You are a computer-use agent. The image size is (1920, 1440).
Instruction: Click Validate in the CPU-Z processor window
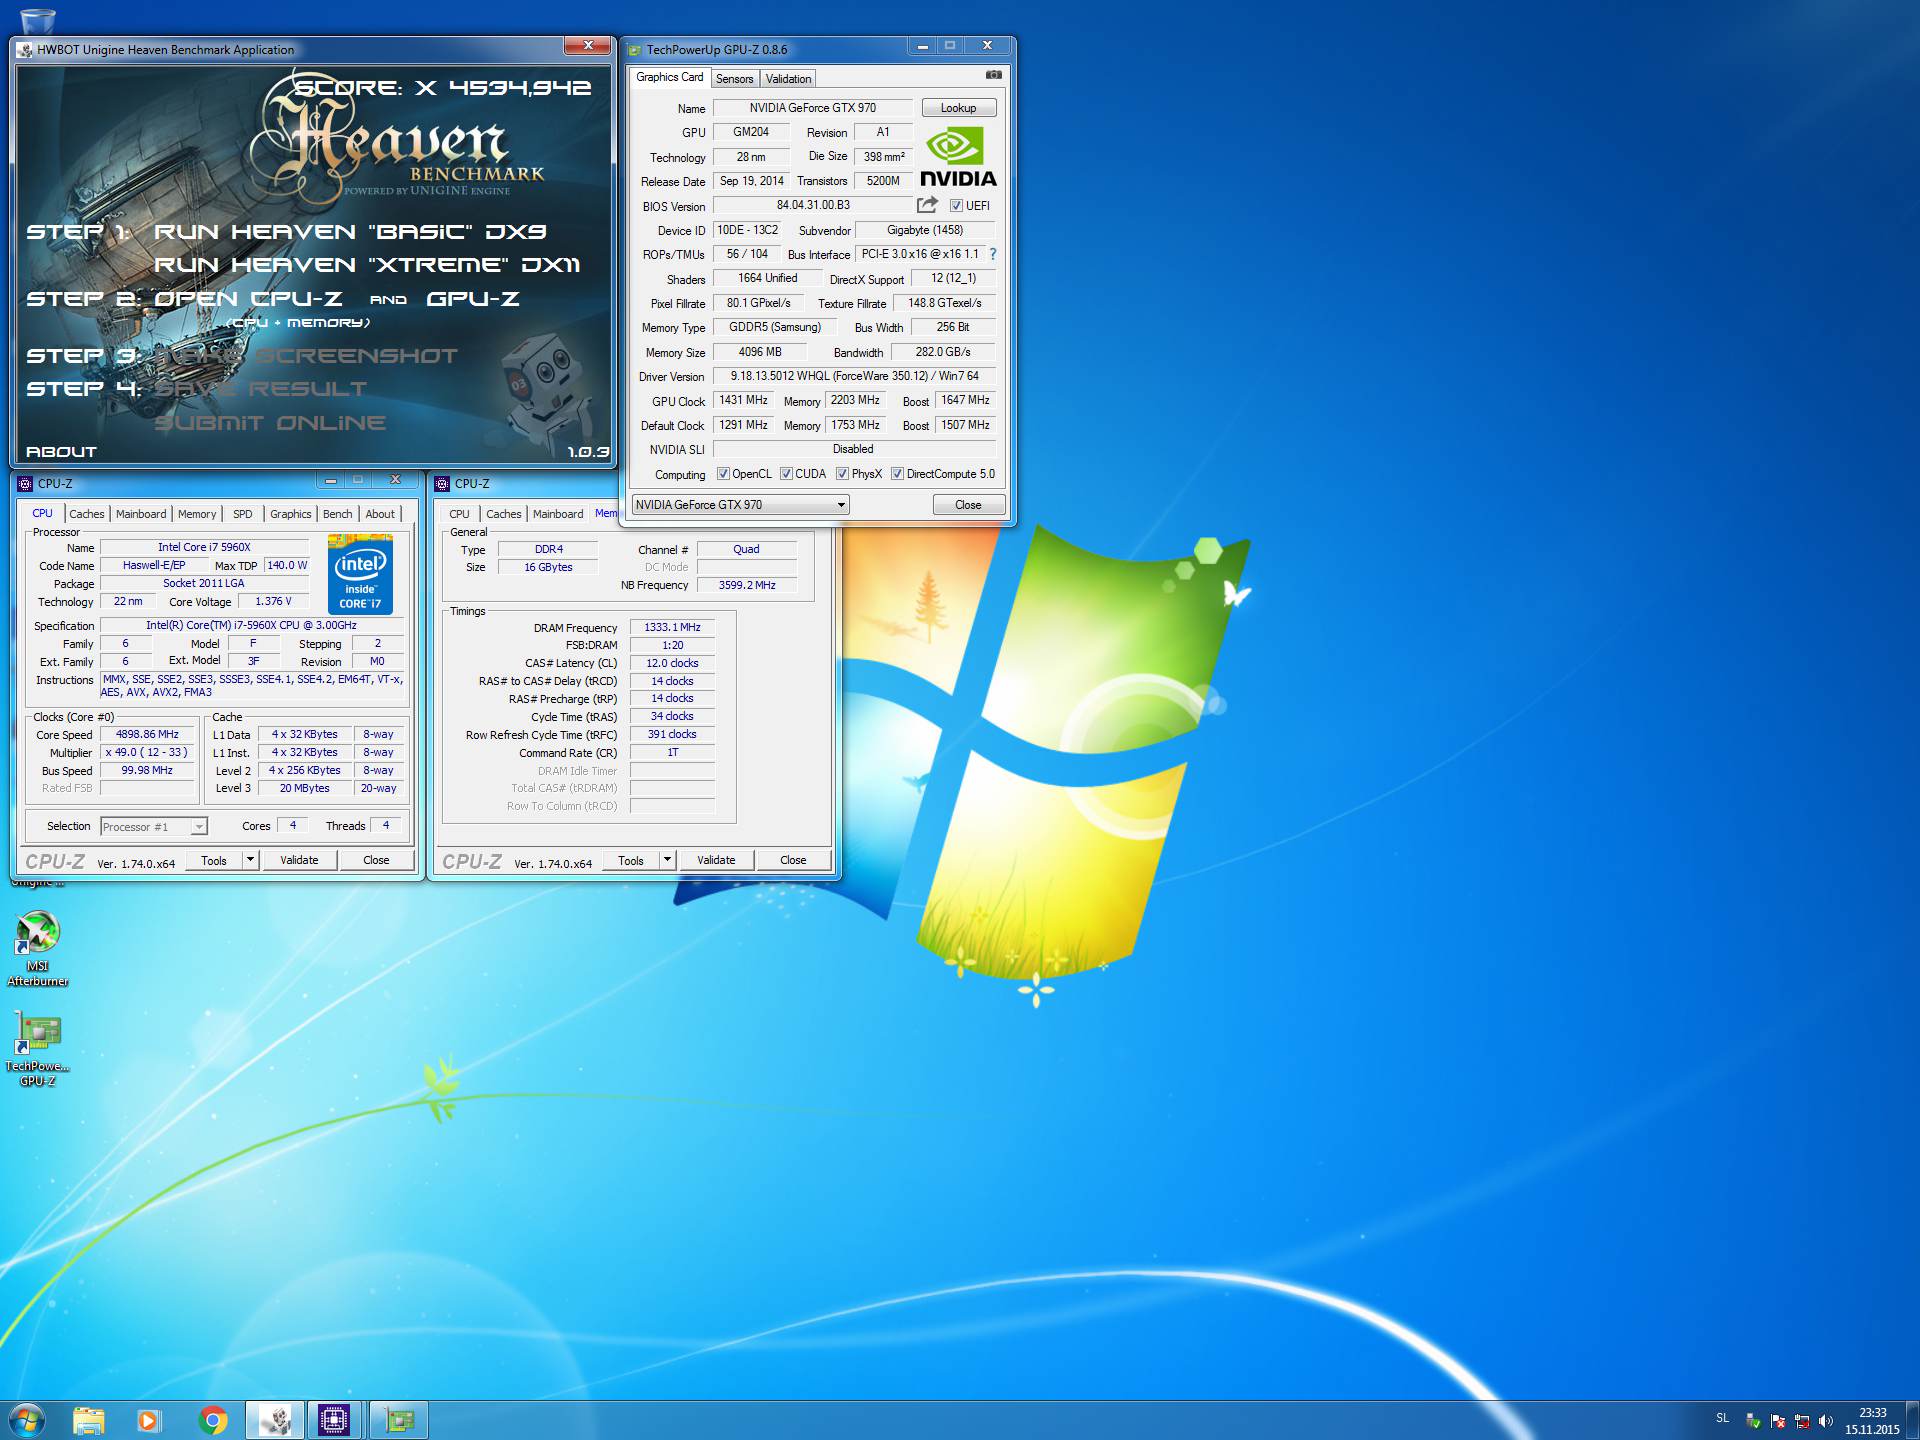coord(299,860)
